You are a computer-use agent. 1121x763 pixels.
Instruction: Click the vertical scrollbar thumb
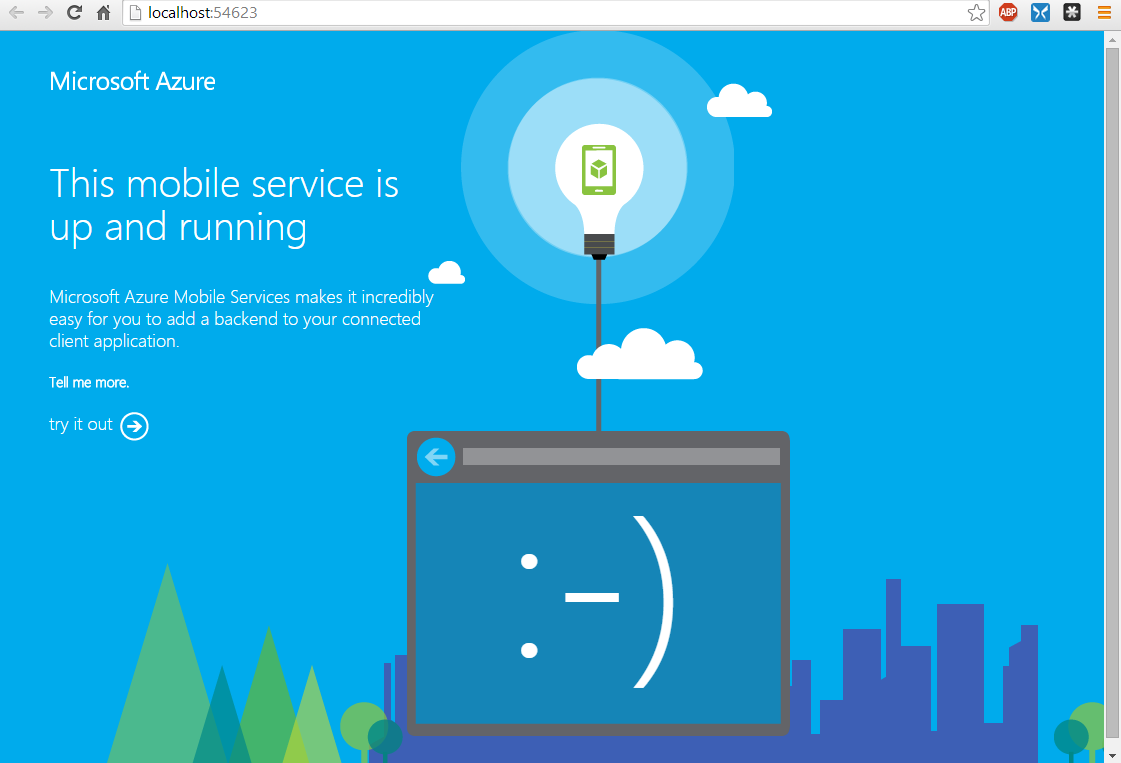pos(1112,393)
